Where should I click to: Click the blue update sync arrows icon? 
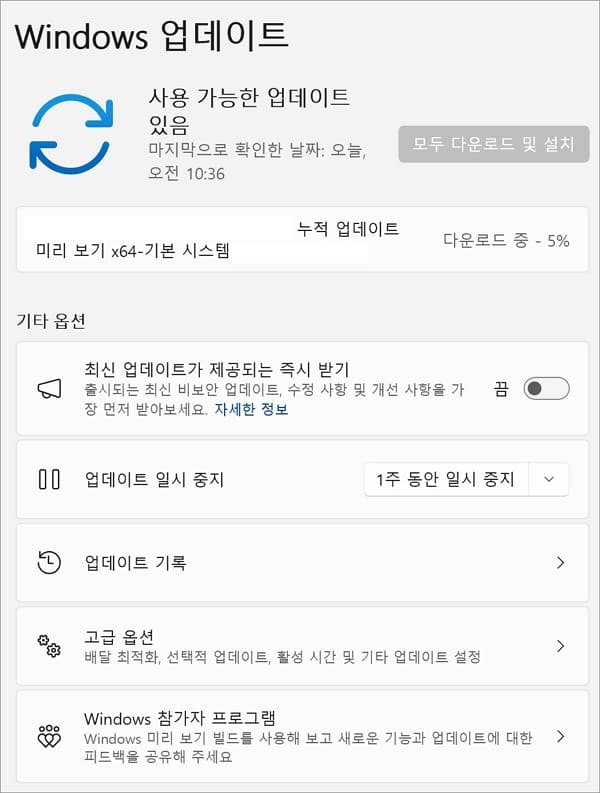pos(71,134)
